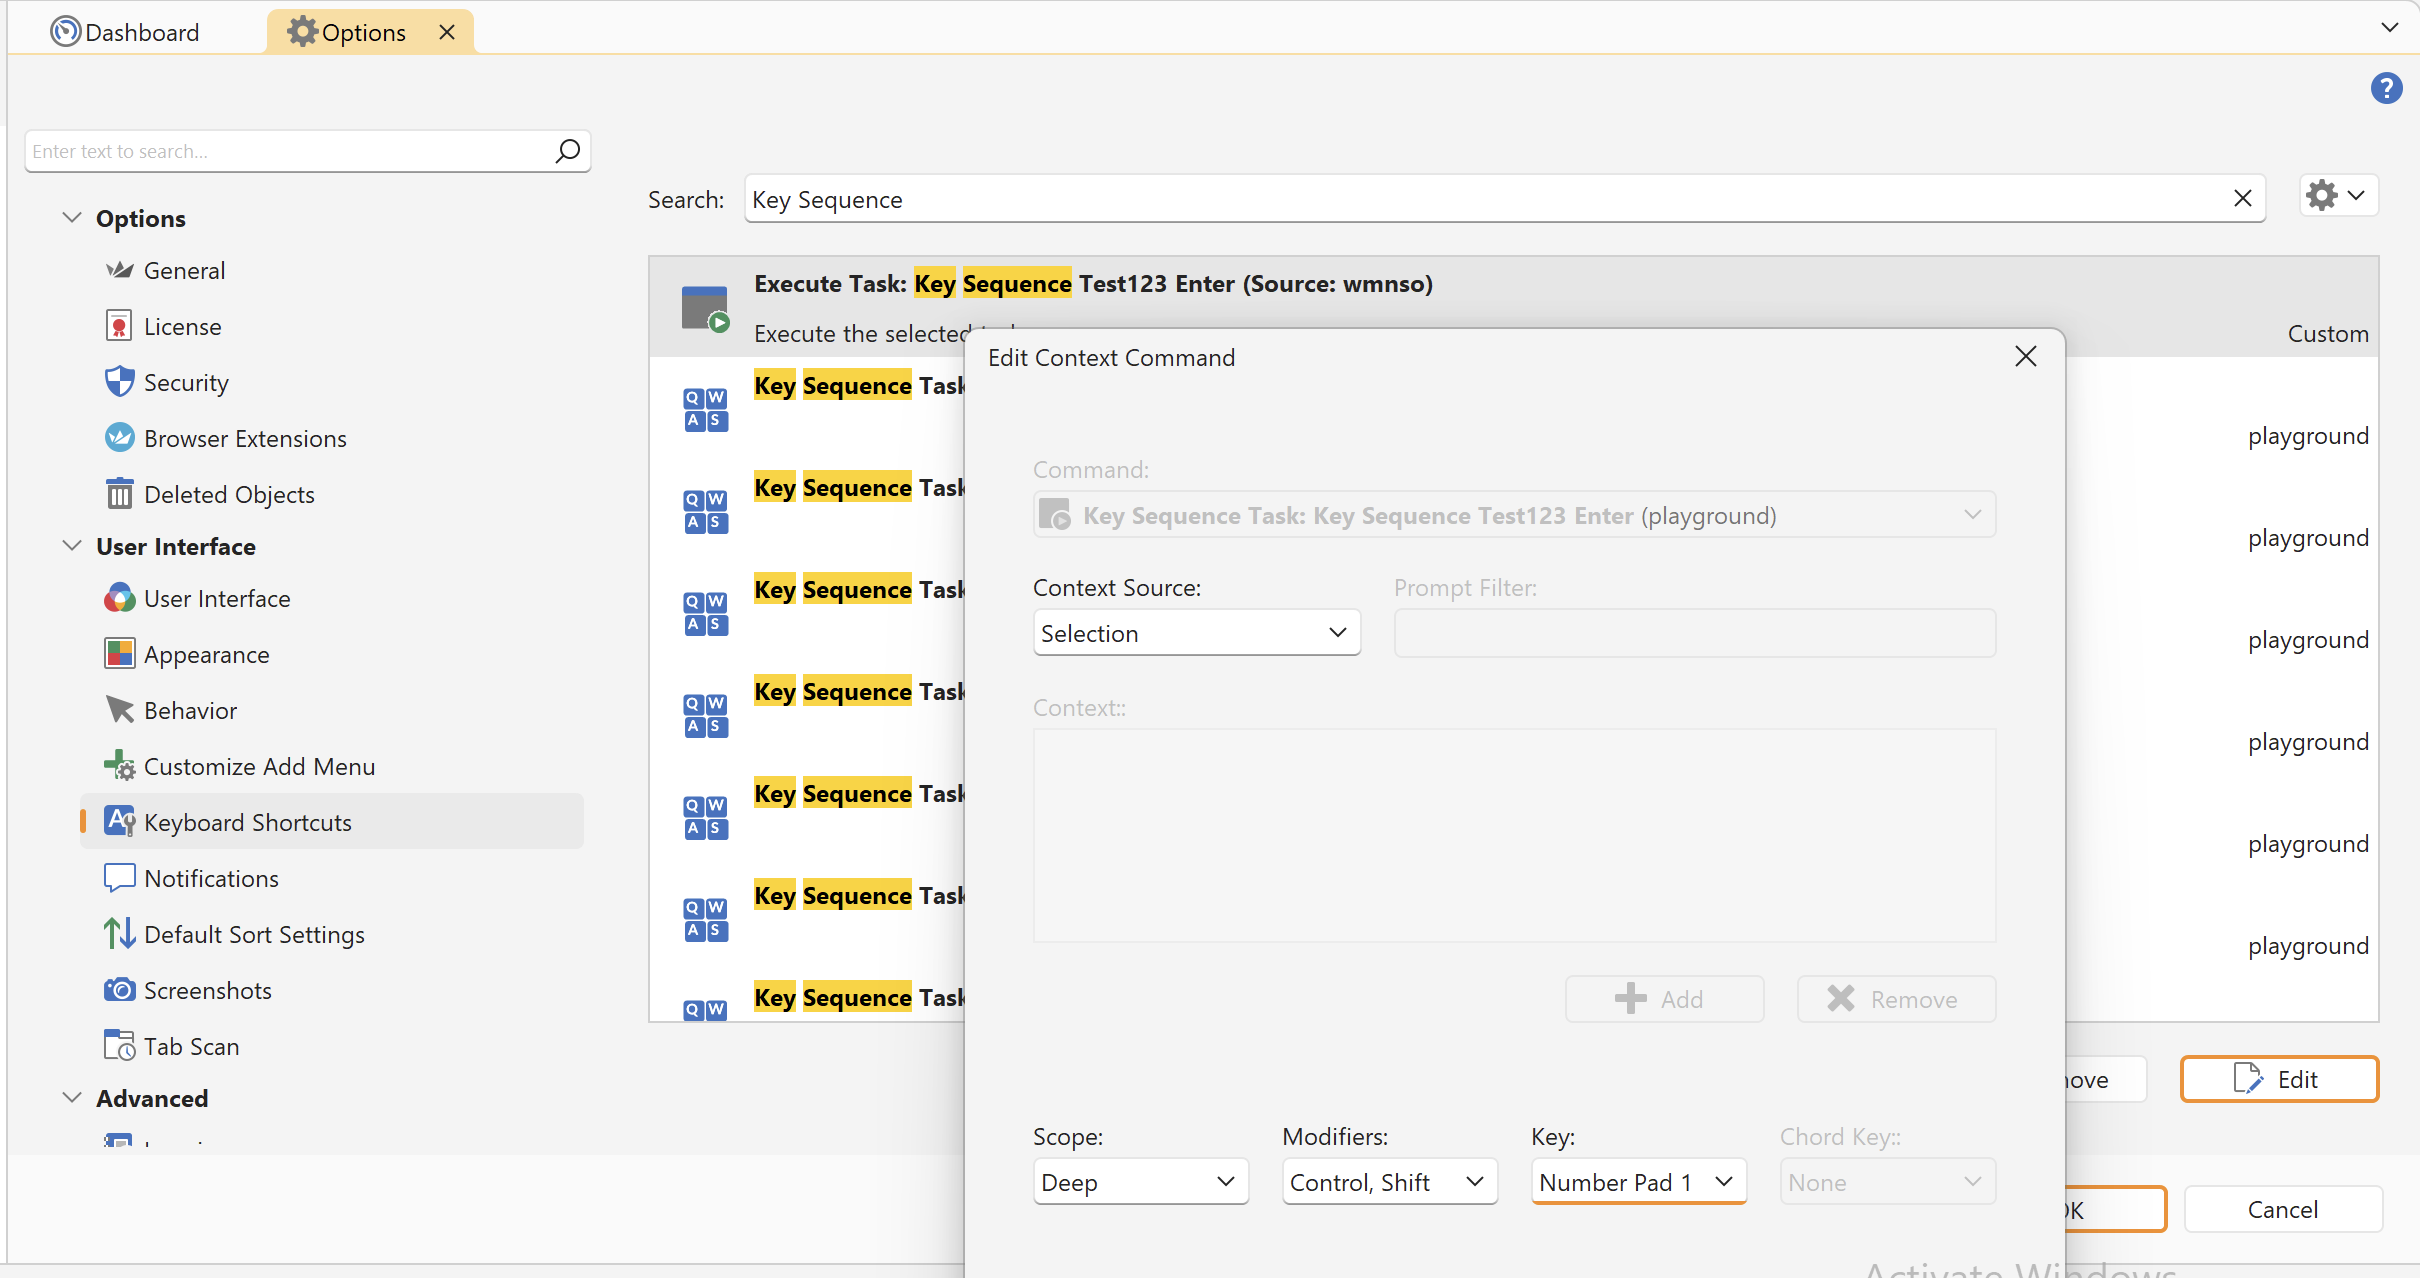Viewport: 2420px width, 1278px height.
Task: Open the Browser Extensions settings
Action: point(245,439)
